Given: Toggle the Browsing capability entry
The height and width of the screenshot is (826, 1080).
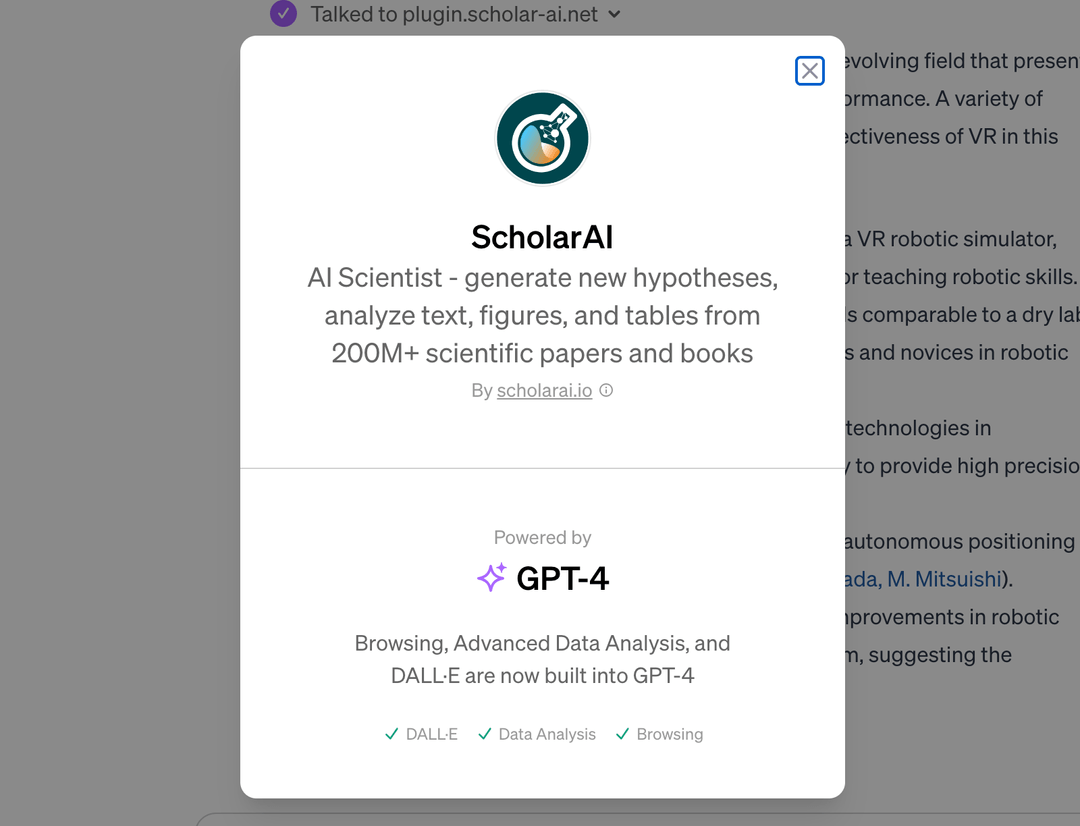Looking at the screenshot, I should click(x=659, y=733).
